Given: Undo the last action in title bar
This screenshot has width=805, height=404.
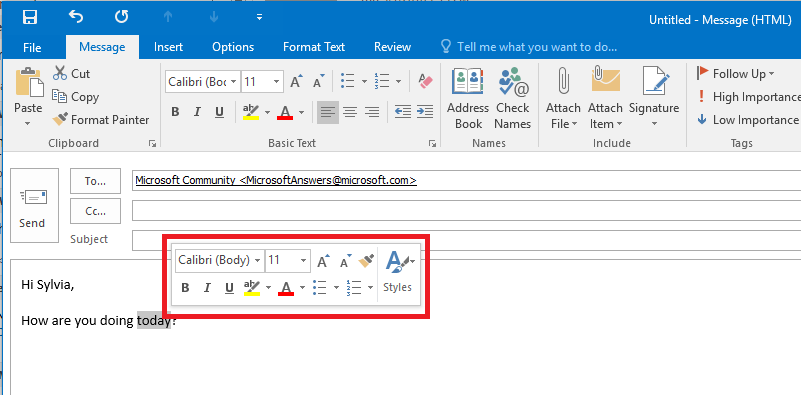Looking at the screenshot, I should click(75, 17).
